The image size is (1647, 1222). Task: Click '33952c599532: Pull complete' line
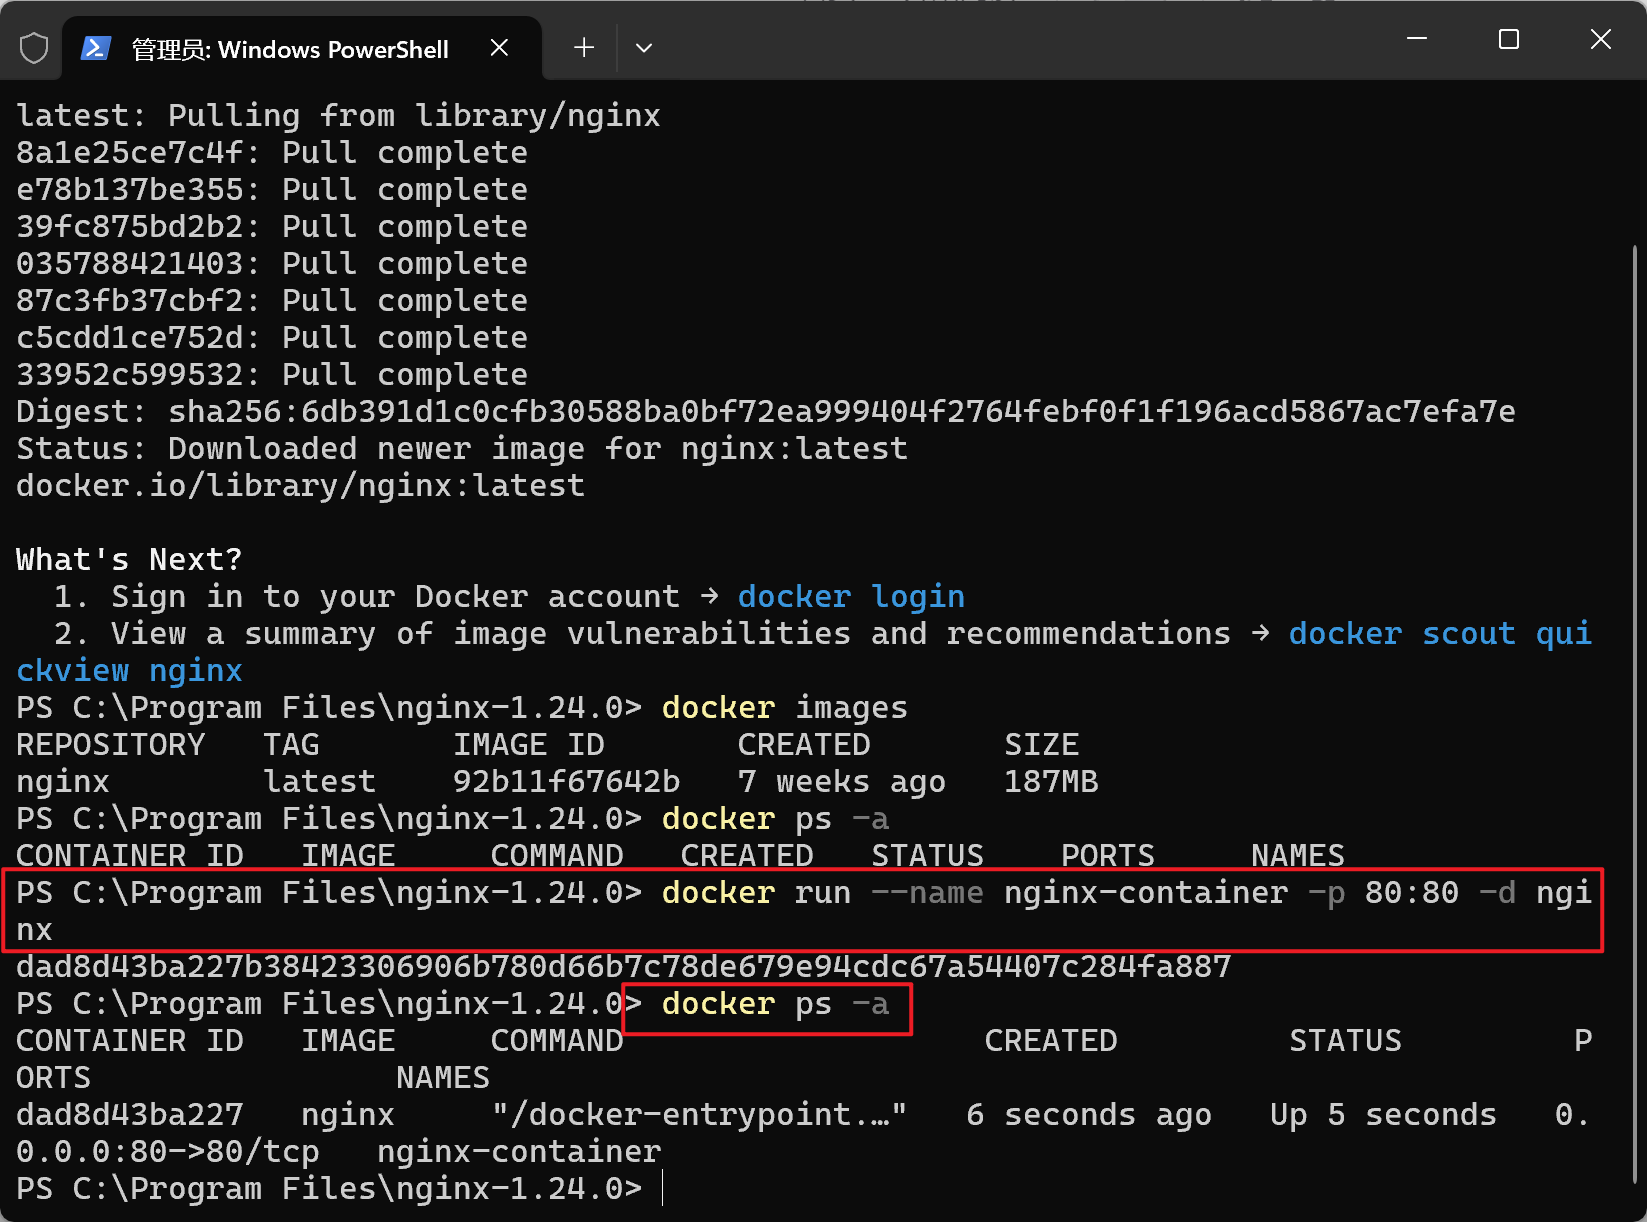coord(272,375)
